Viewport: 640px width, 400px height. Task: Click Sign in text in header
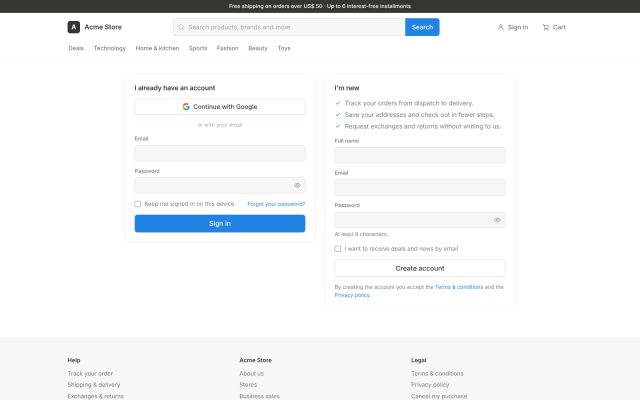518,27
